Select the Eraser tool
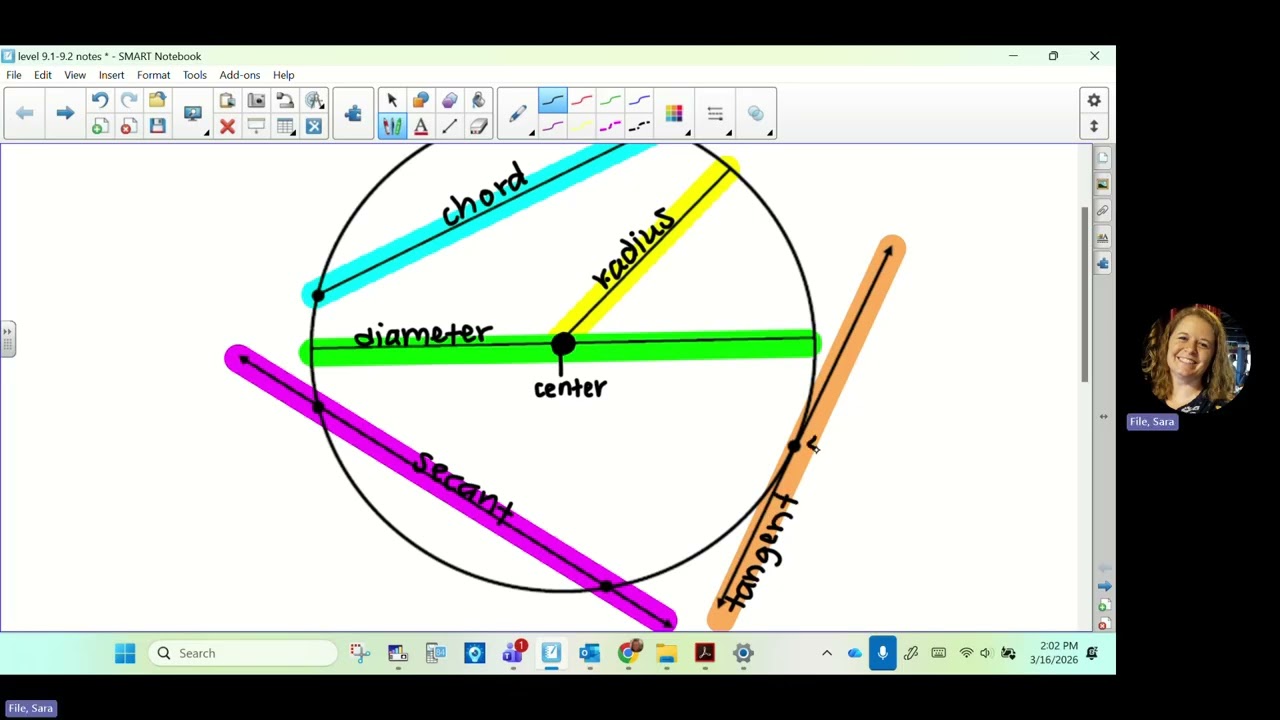This screenshot has height=720, width=1280. point(478,126)
